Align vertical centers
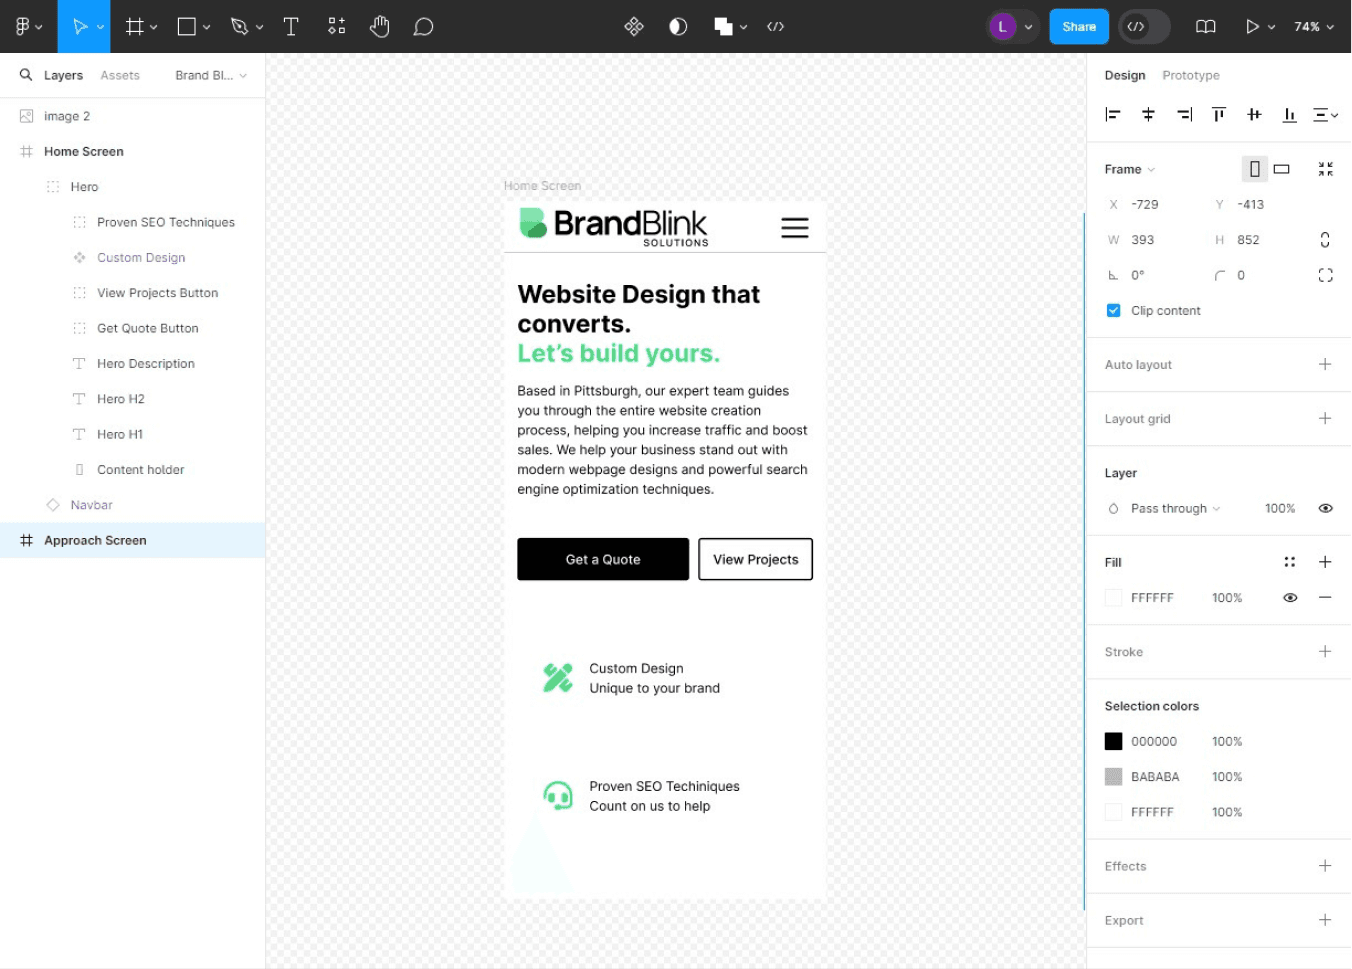Image resolution: width=1352 pixels, height=969 pixels. tap(1254, 115)
